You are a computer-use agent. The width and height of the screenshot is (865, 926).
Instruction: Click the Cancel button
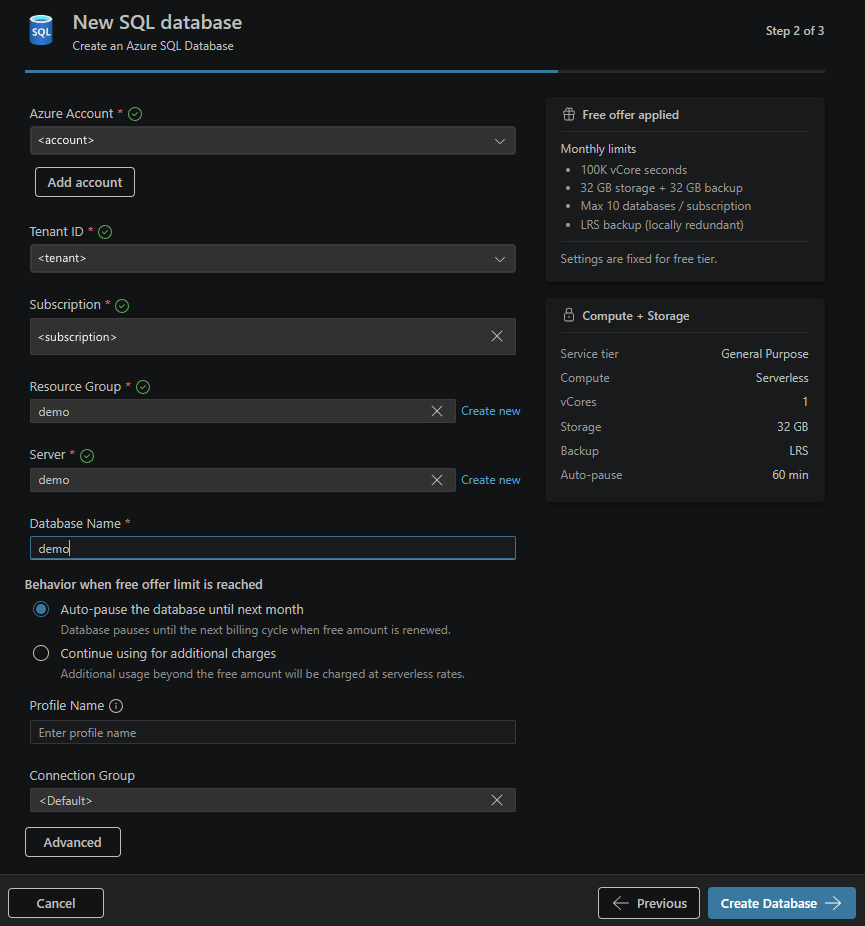coord(56,903)
